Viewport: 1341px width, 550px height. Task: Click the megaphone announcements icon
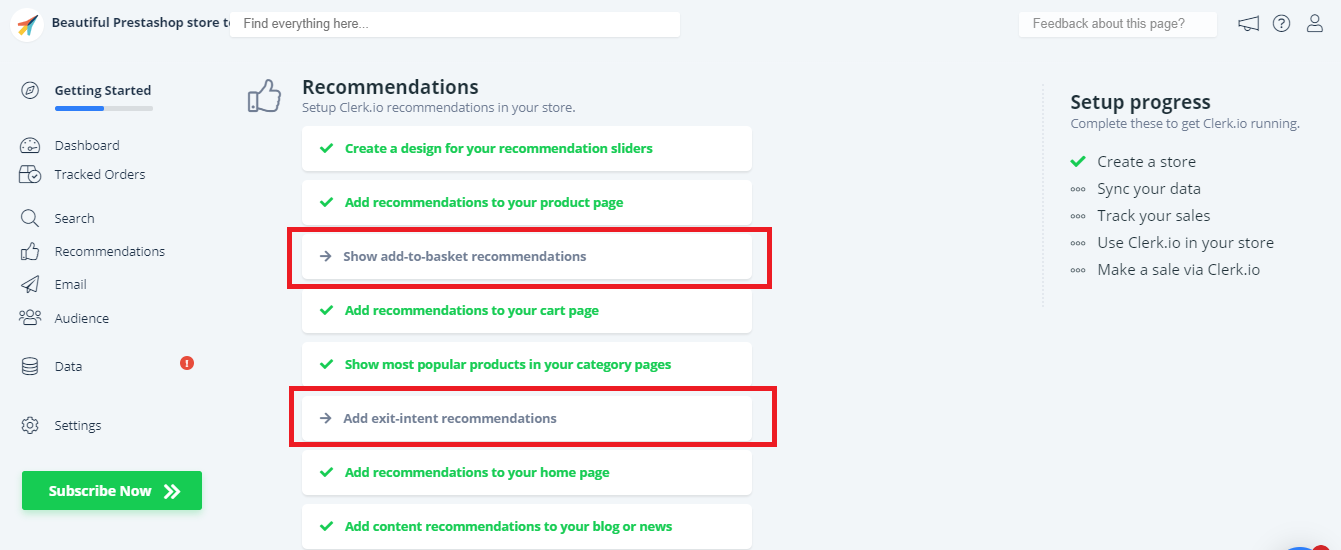(x=1248, y=24)
